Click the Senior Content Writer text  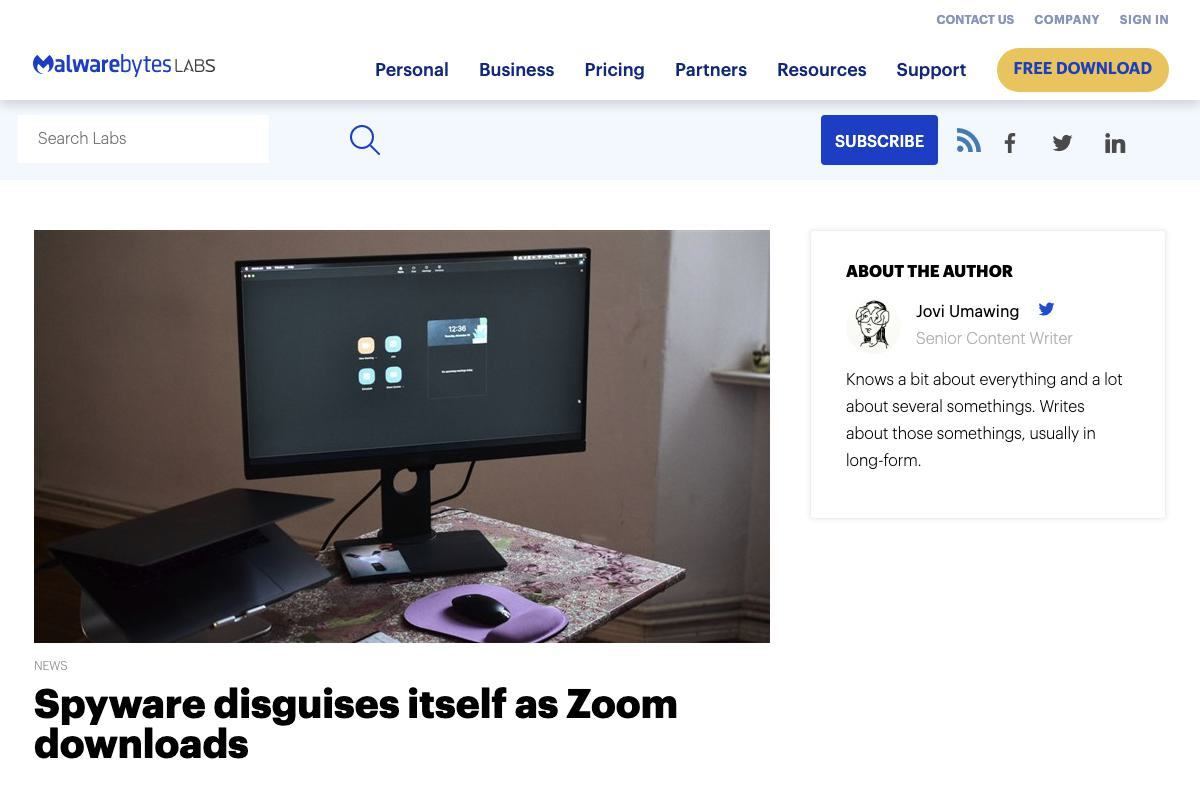[x=994, y=338]
